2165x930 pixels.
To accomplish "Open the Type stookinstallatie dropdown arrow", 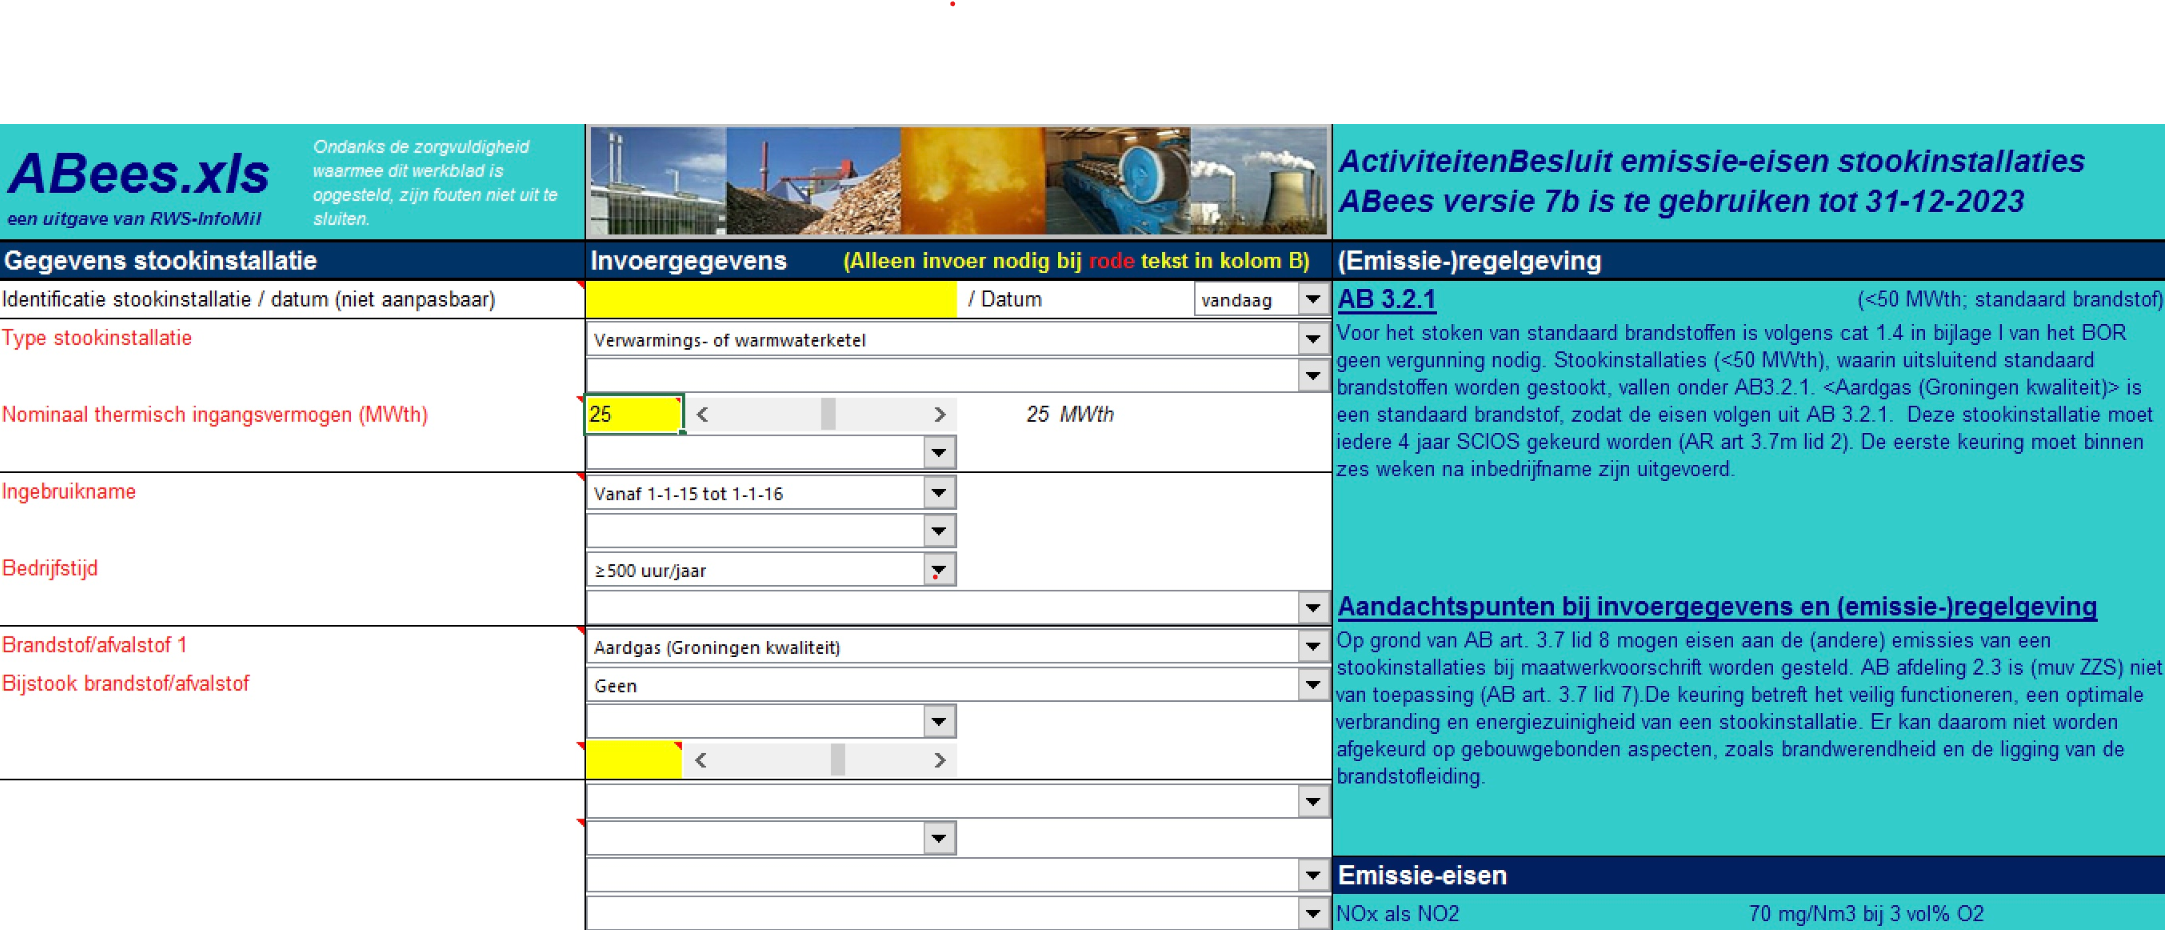I will (x=1312, y=340).
